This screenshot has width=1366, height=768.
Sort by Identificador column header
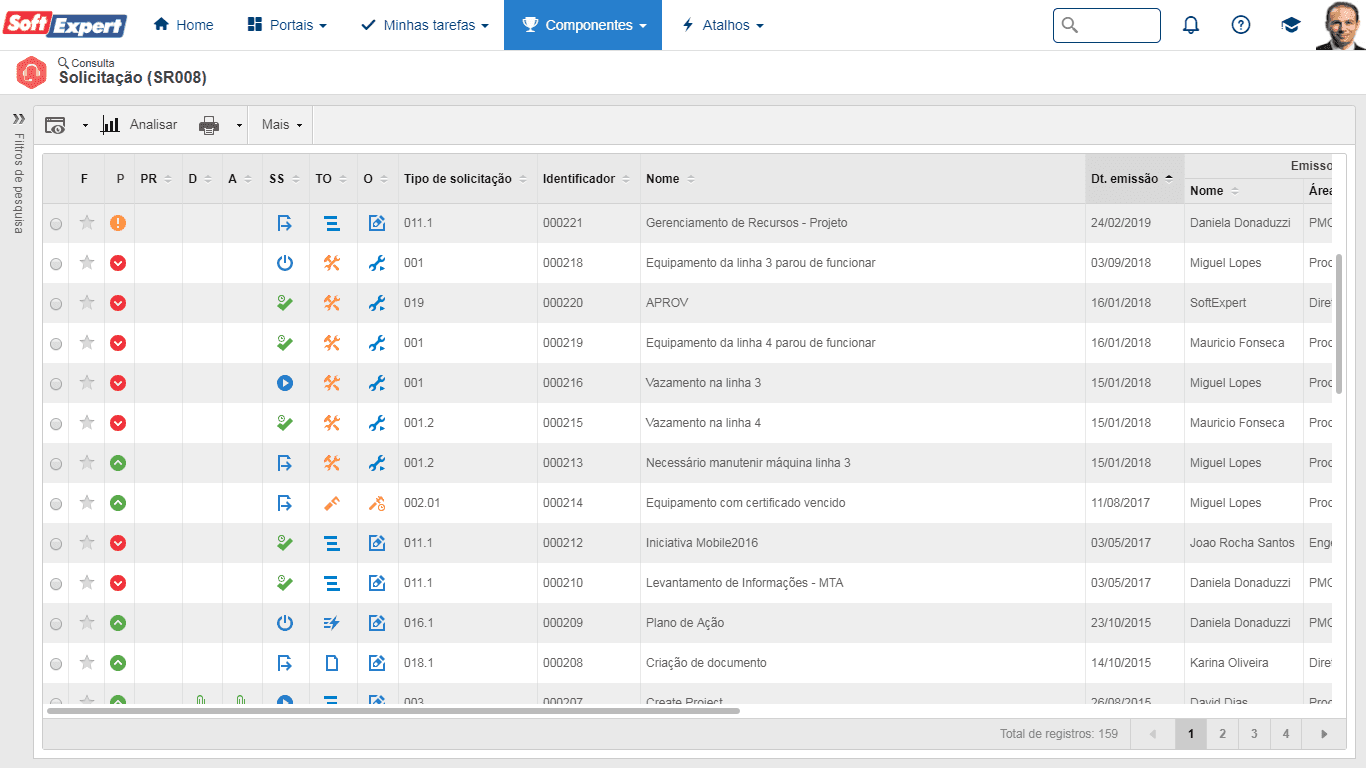[588, 179]
